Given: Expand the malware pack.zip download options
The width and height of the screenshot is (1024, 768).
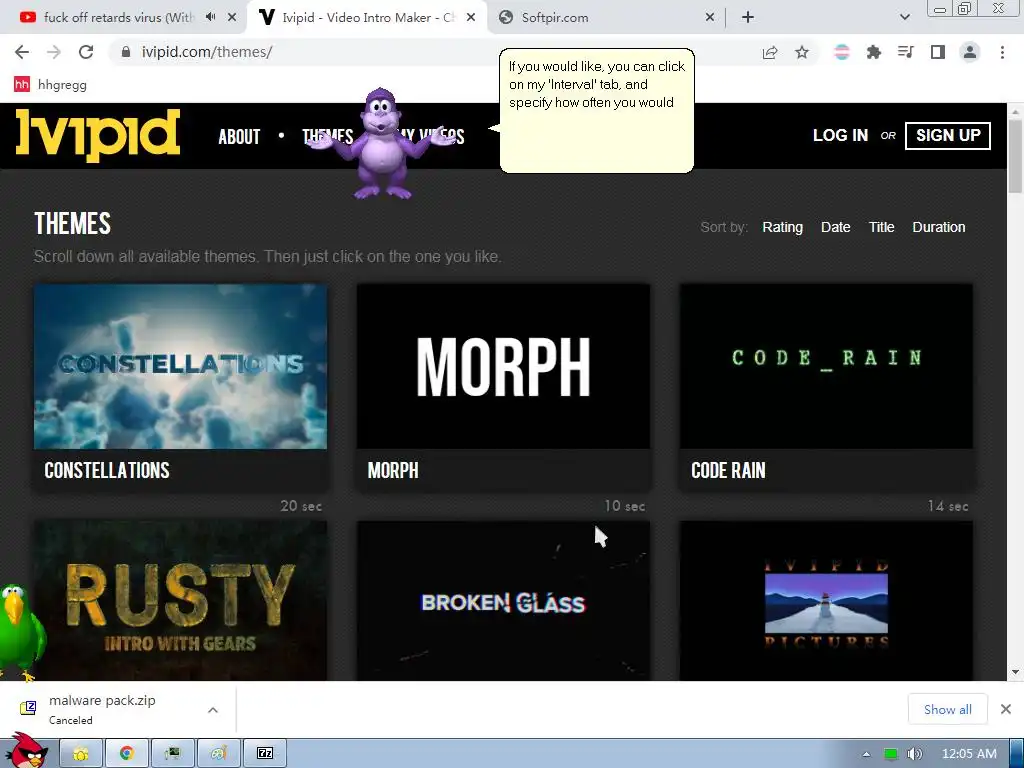Looking at the screenshot, I should 213,709.
